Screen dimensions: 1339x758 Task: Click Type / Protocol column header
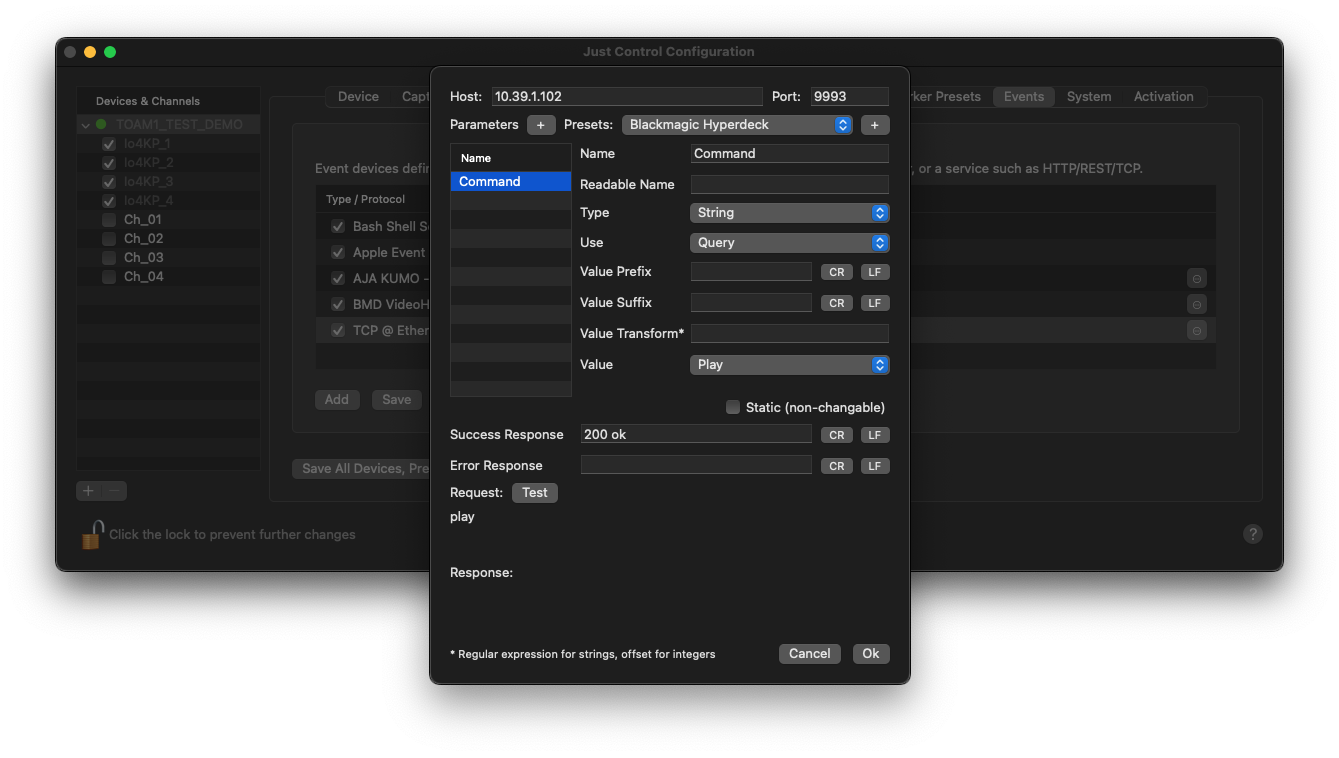tap(365, 199)
